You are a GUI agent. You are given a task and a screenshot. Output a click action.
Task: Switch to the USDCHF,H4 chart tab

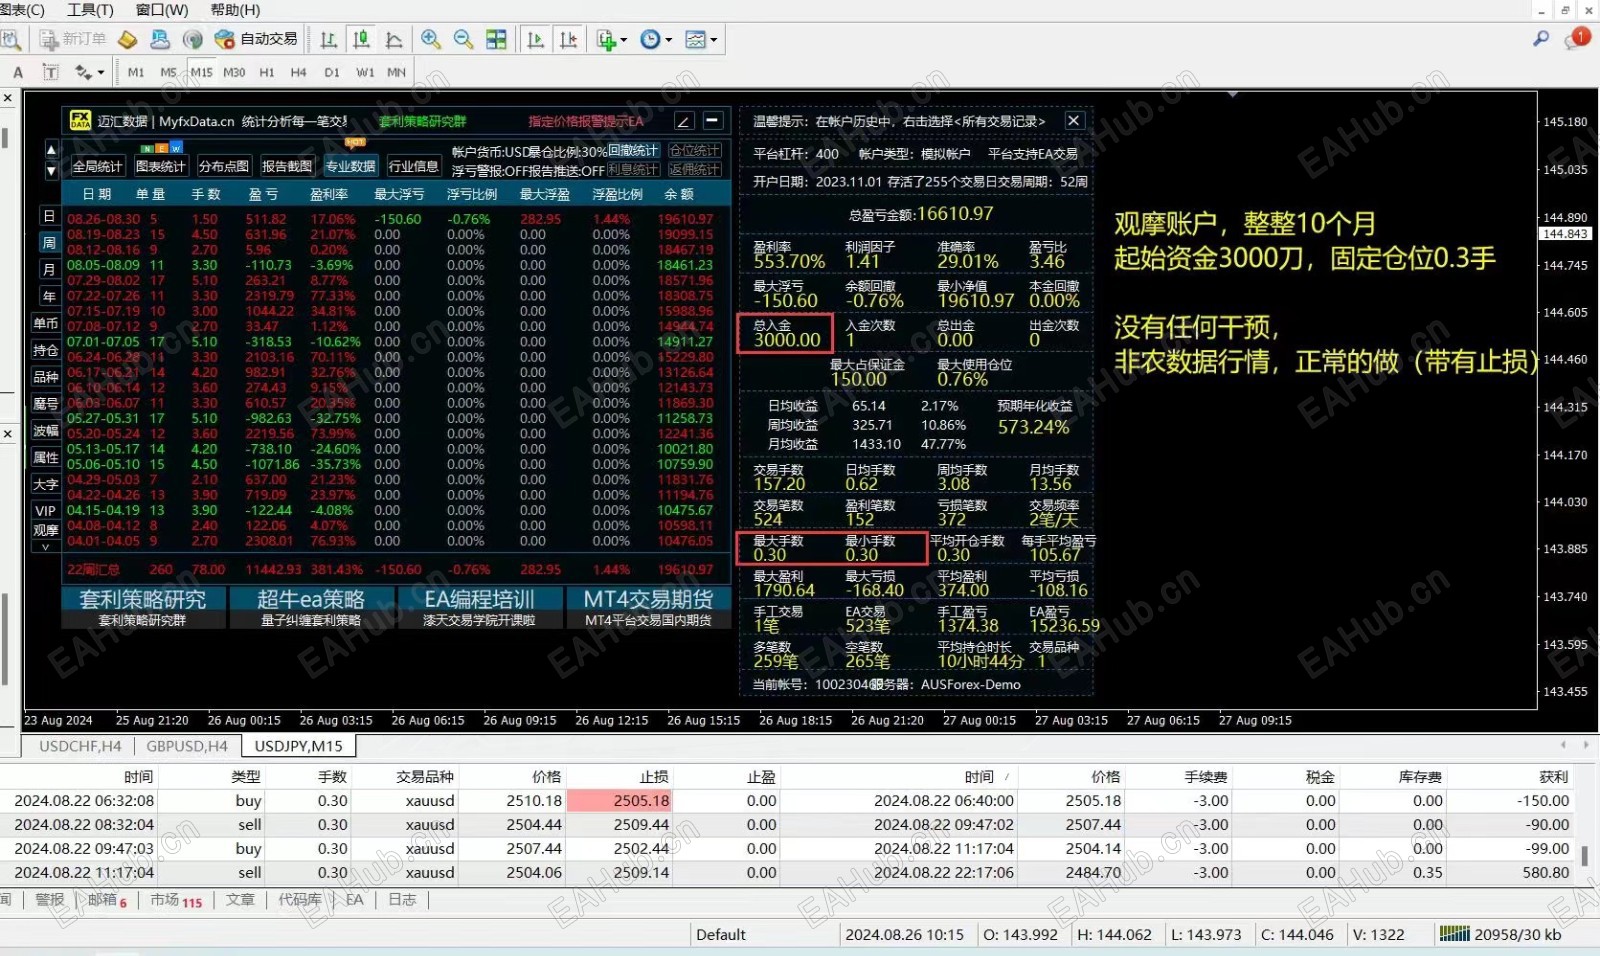point(80,746)
